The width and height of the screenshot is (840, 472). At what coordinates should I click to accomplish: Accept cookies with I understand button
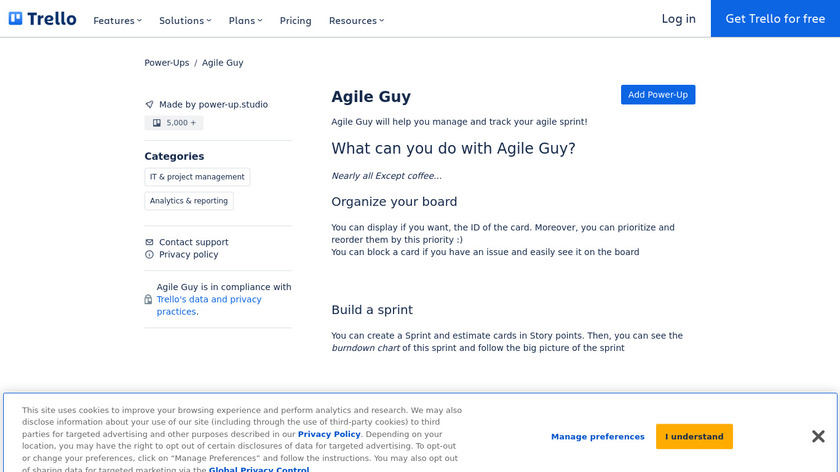(694, 437)
